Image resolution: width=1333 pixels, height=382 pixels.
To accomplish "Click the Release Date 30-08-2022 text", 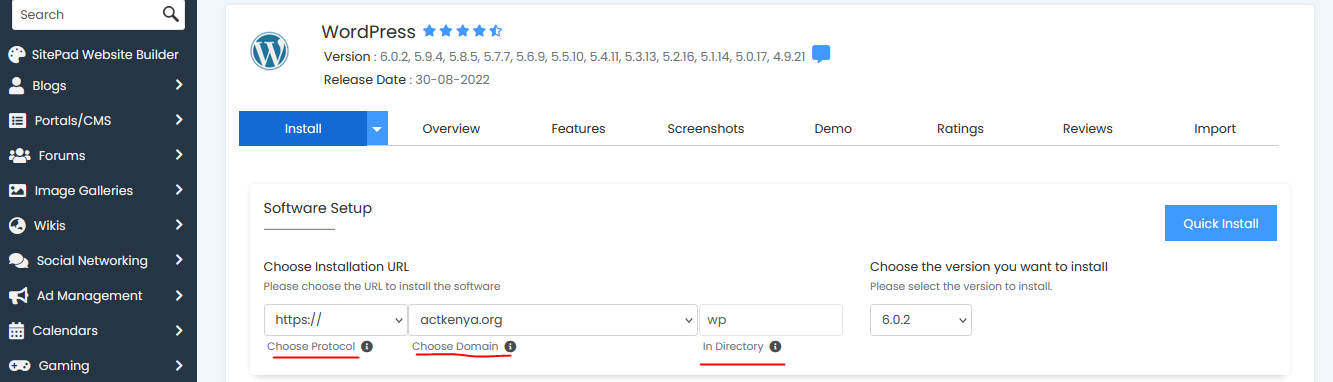I will (407, 79).
